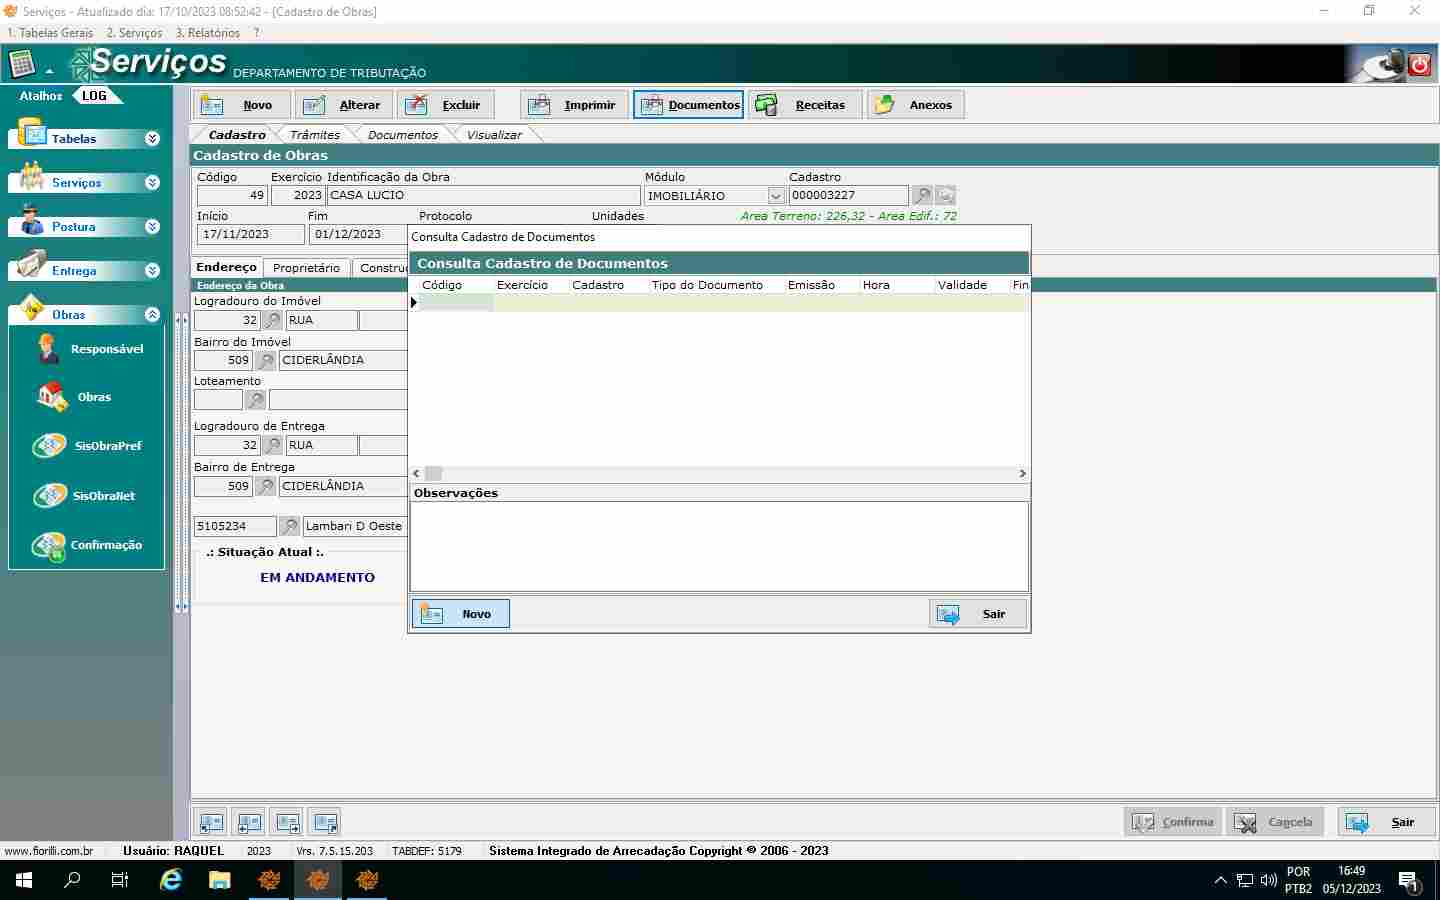This screenshot has height=900, width=1440.
Task: Open the Relatórios menu
Action: (208, 33)
